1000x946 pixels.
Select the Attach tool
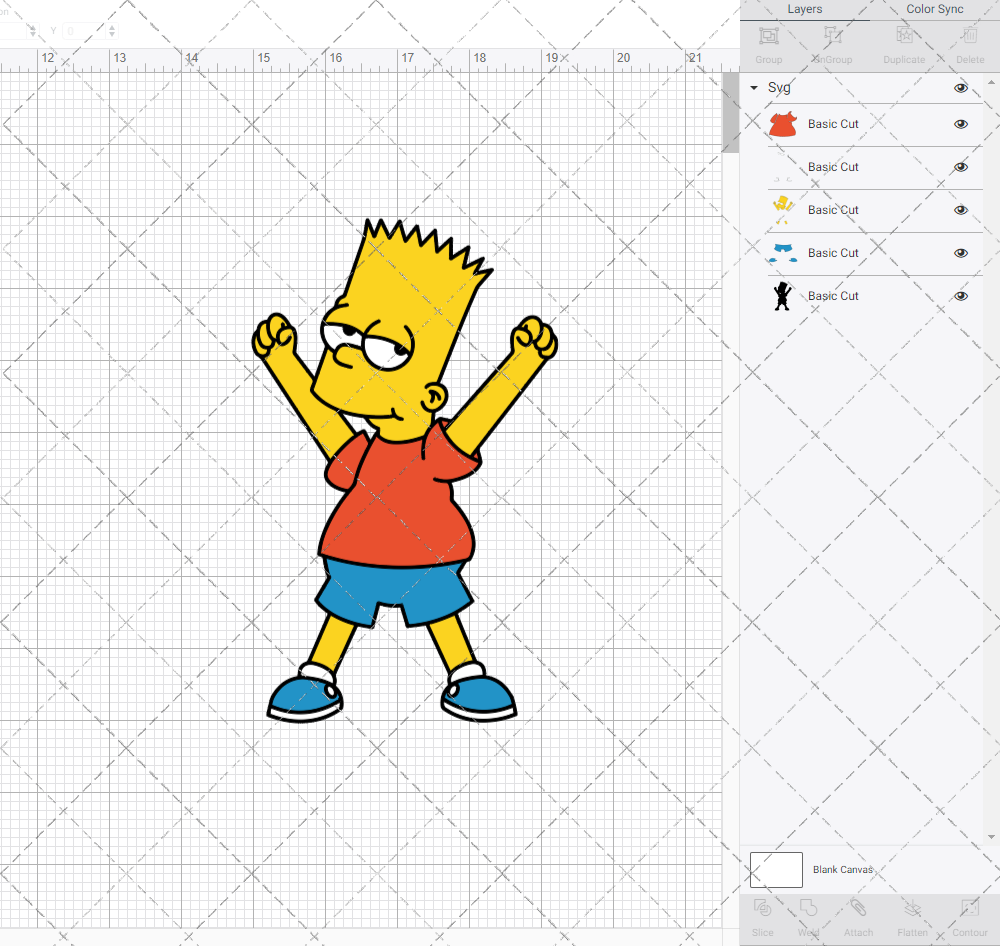858,908
